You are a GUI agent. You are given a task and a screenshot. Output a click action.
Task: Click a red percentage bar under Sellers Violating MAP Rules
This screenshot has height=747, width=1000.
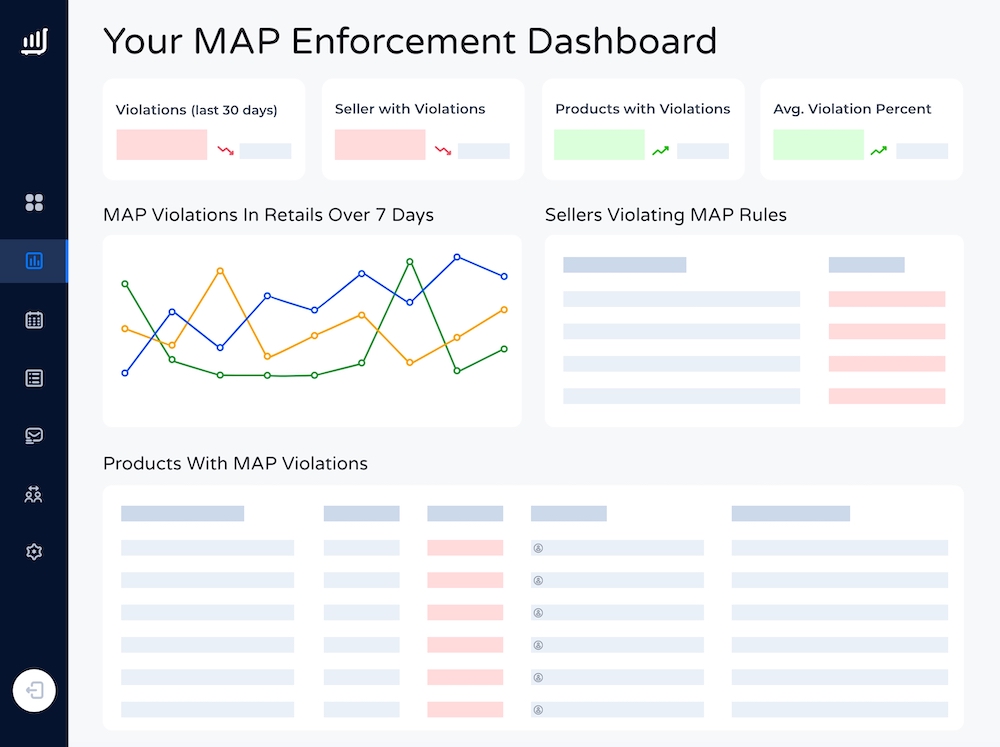pos(886,298)
